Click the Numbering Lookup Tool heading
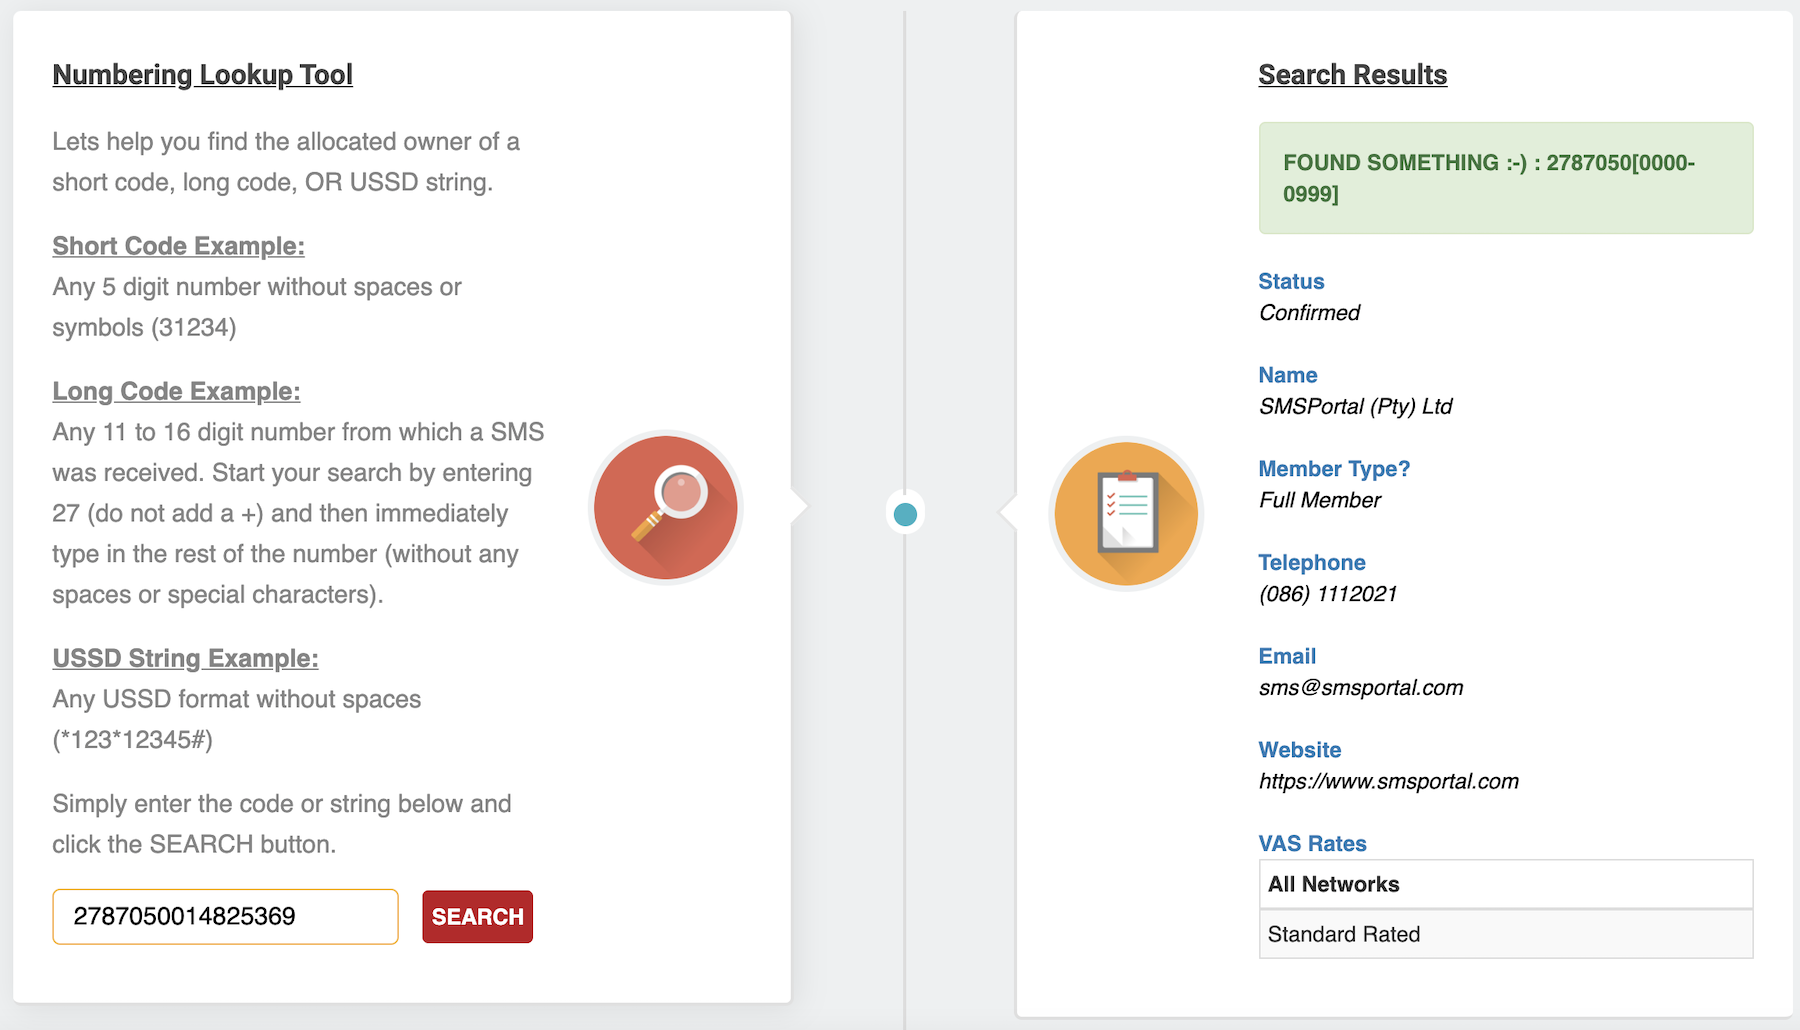The height and width of the screenshot is (1030, 1800). pyautogui.click(x=202, y=75)
